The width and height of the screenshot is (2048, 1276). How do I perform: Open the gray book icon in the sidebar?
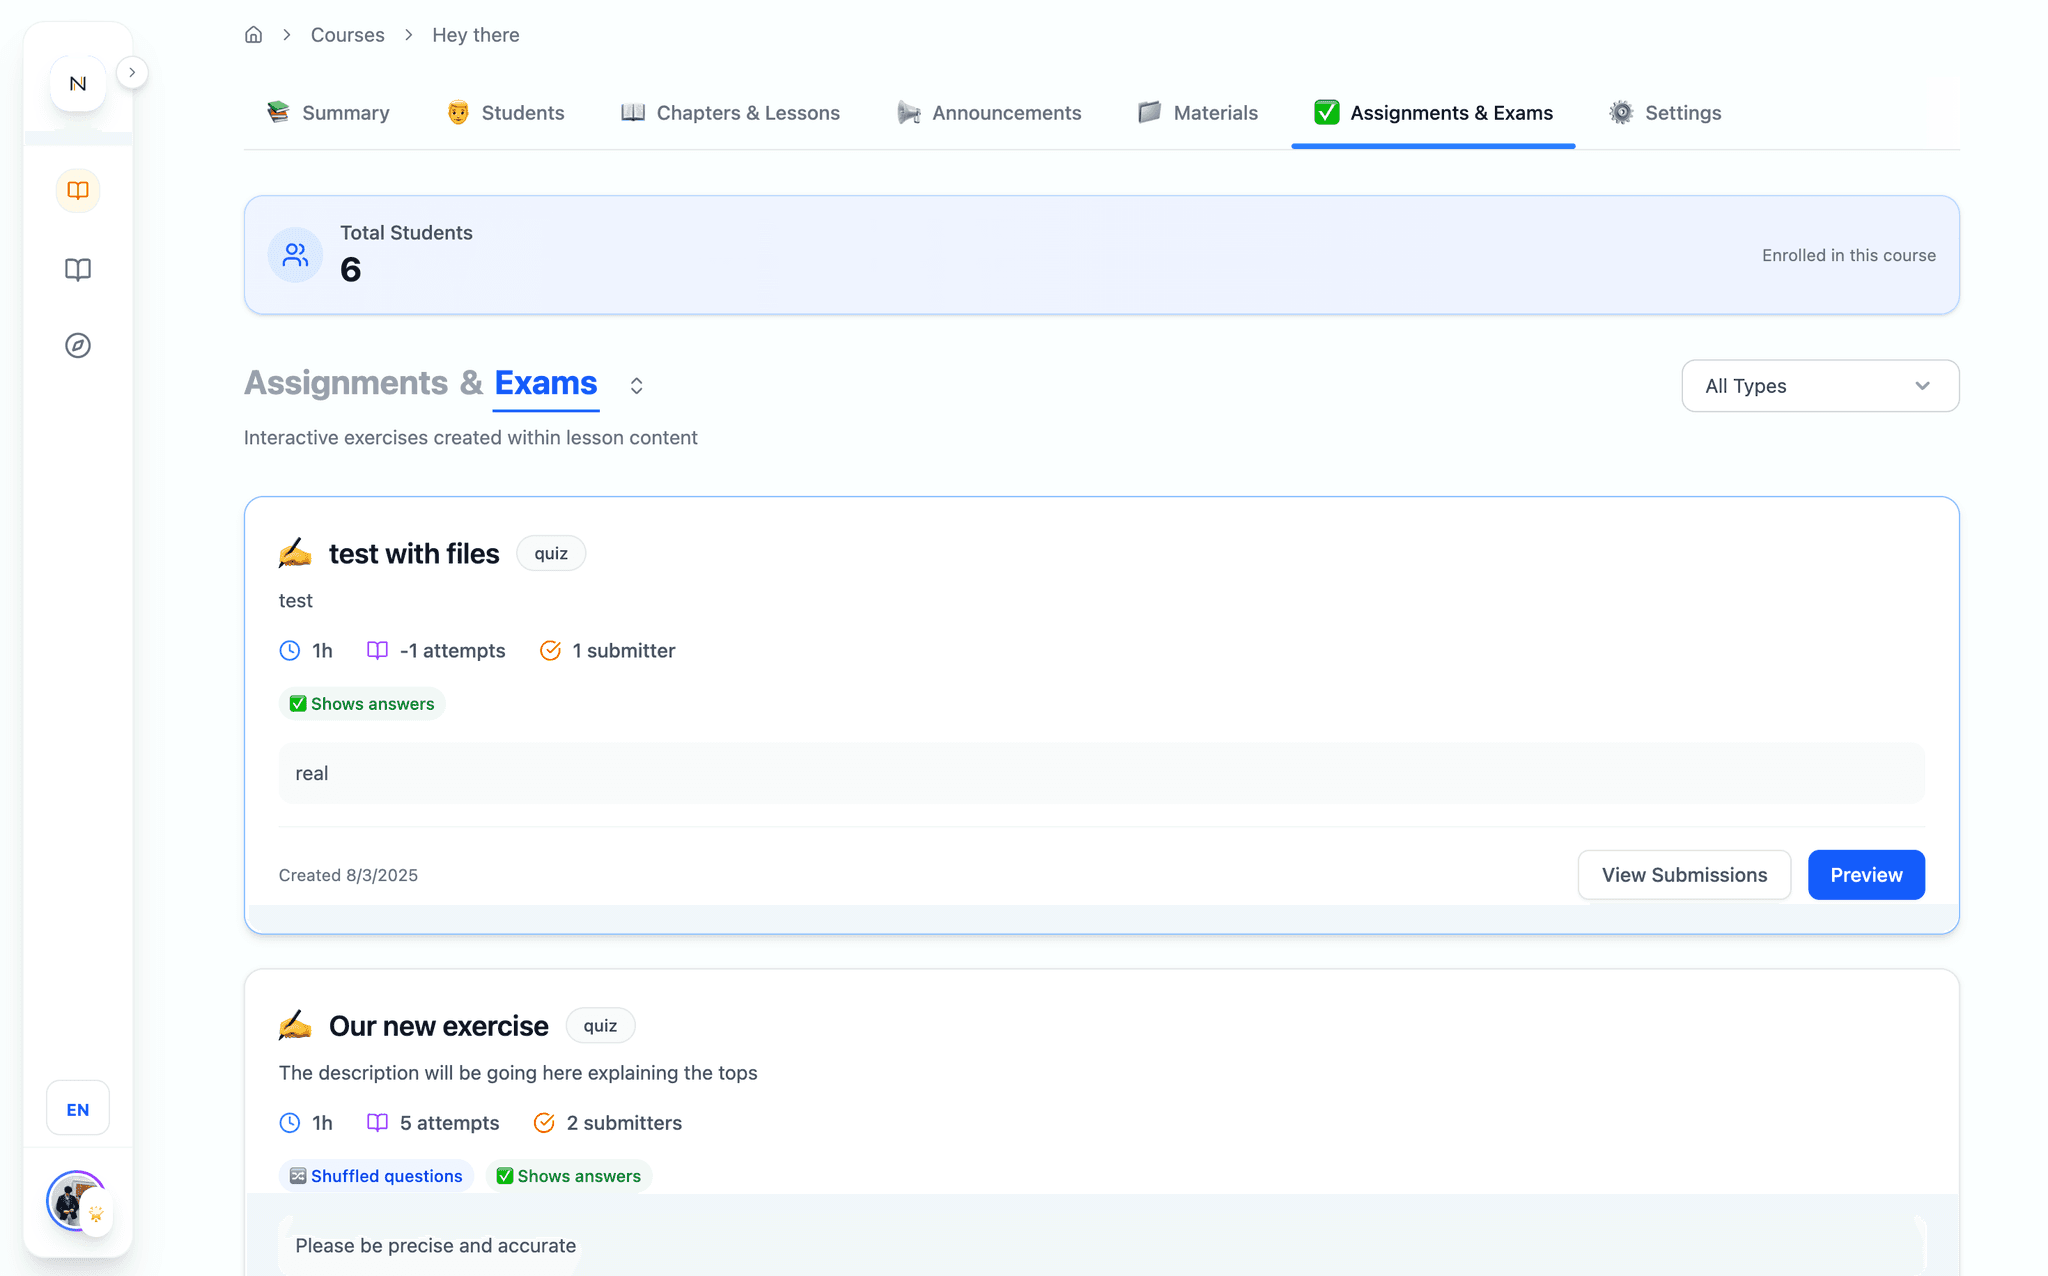pos(78,269)
